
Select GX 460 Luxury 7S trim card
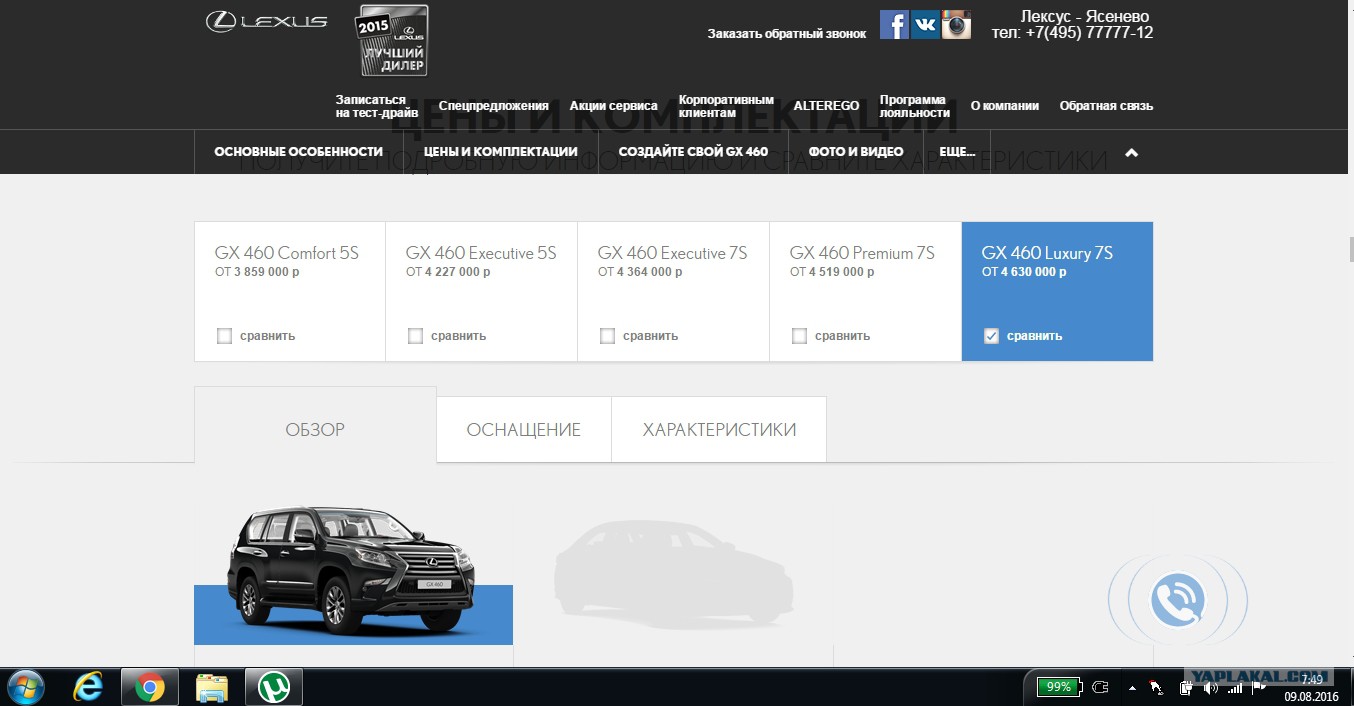[1057, 291]
